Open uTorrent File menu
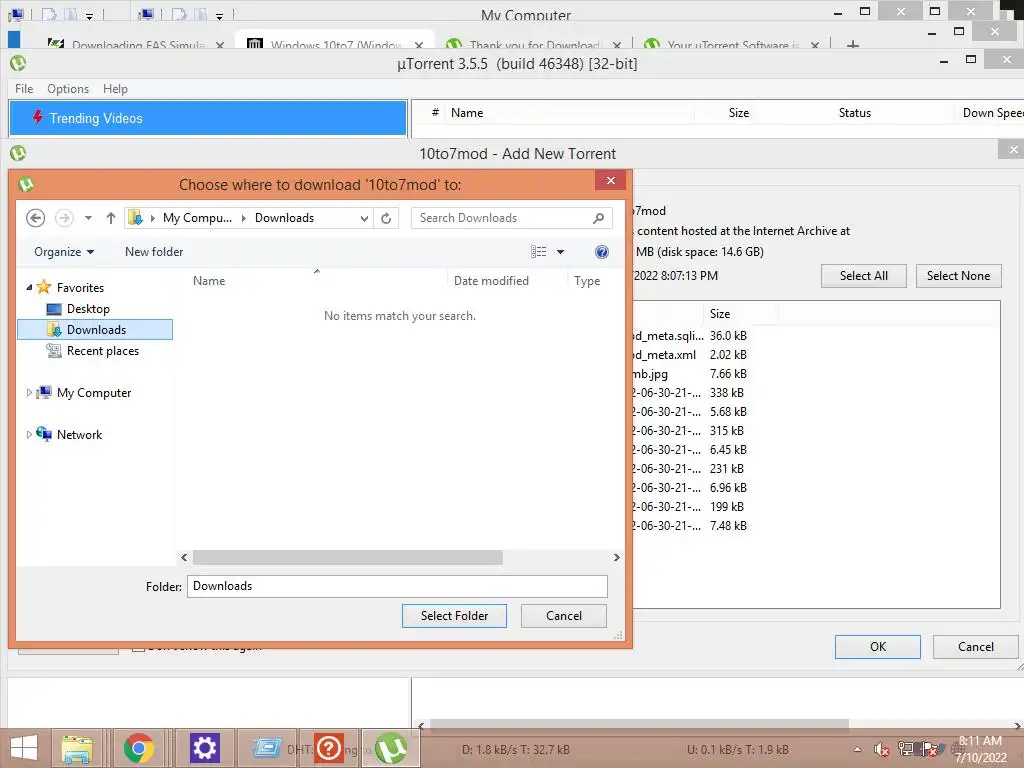The image size is (1024, 768). pos(24,89)
